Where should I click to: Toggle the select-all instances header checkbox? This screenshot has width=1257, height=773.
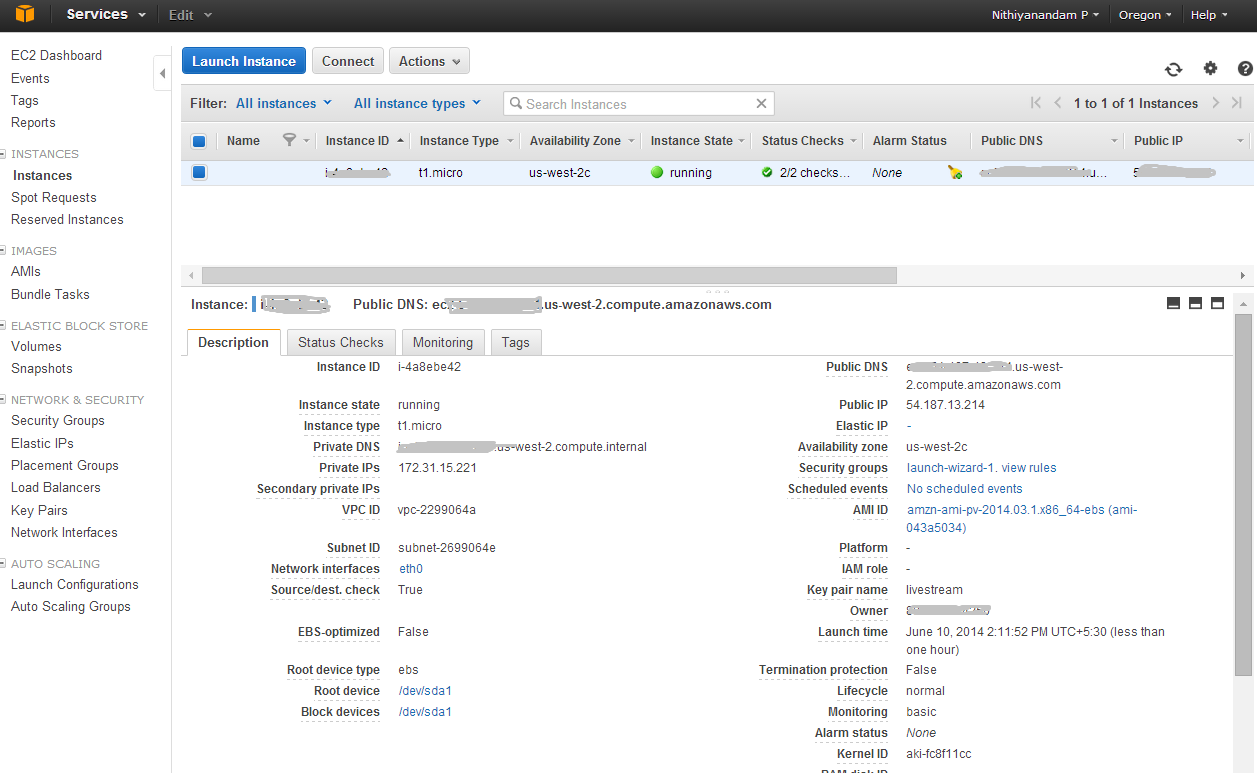(198, 141)
